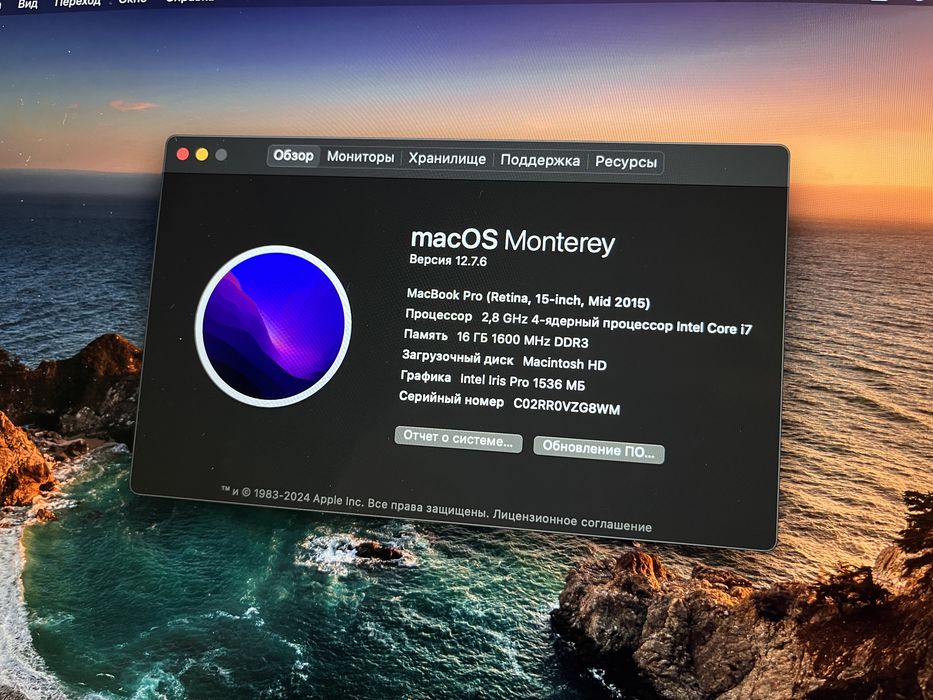
Task: Close the About This Mac window
Action: click(x=183, y=154)
